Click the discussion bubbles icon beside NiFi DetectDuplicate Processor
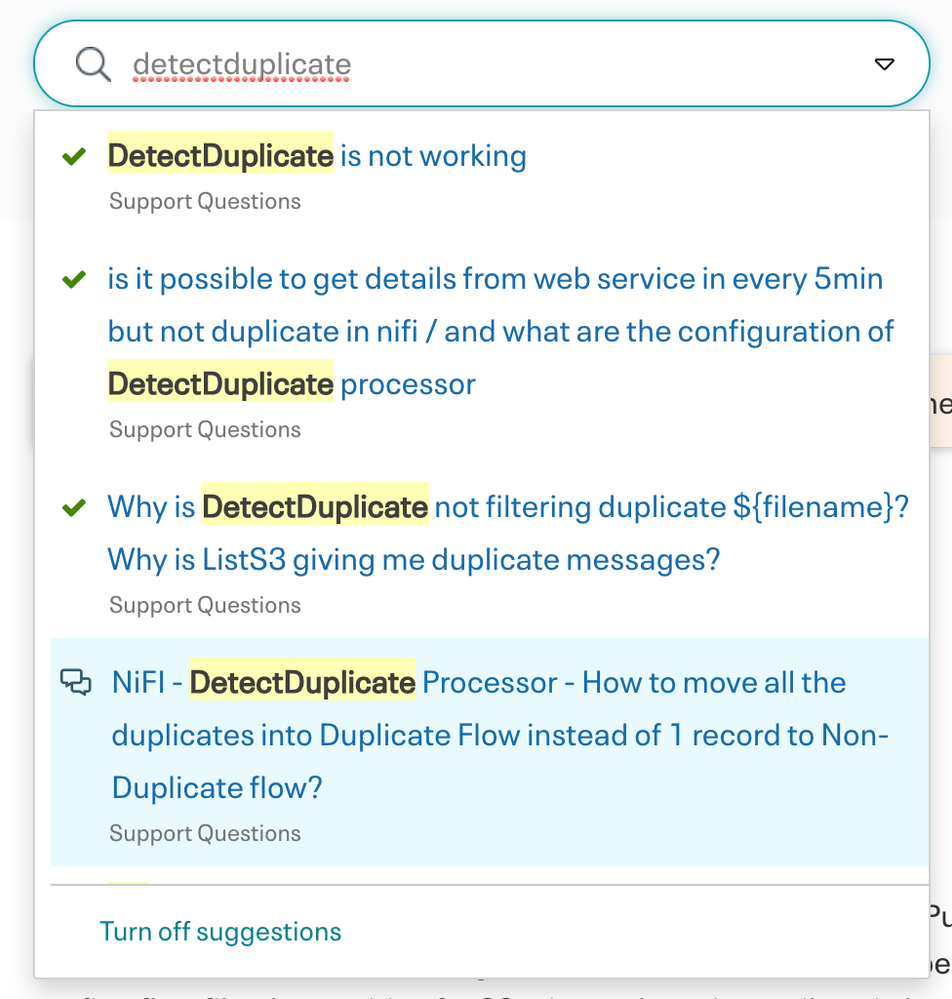 76,682
